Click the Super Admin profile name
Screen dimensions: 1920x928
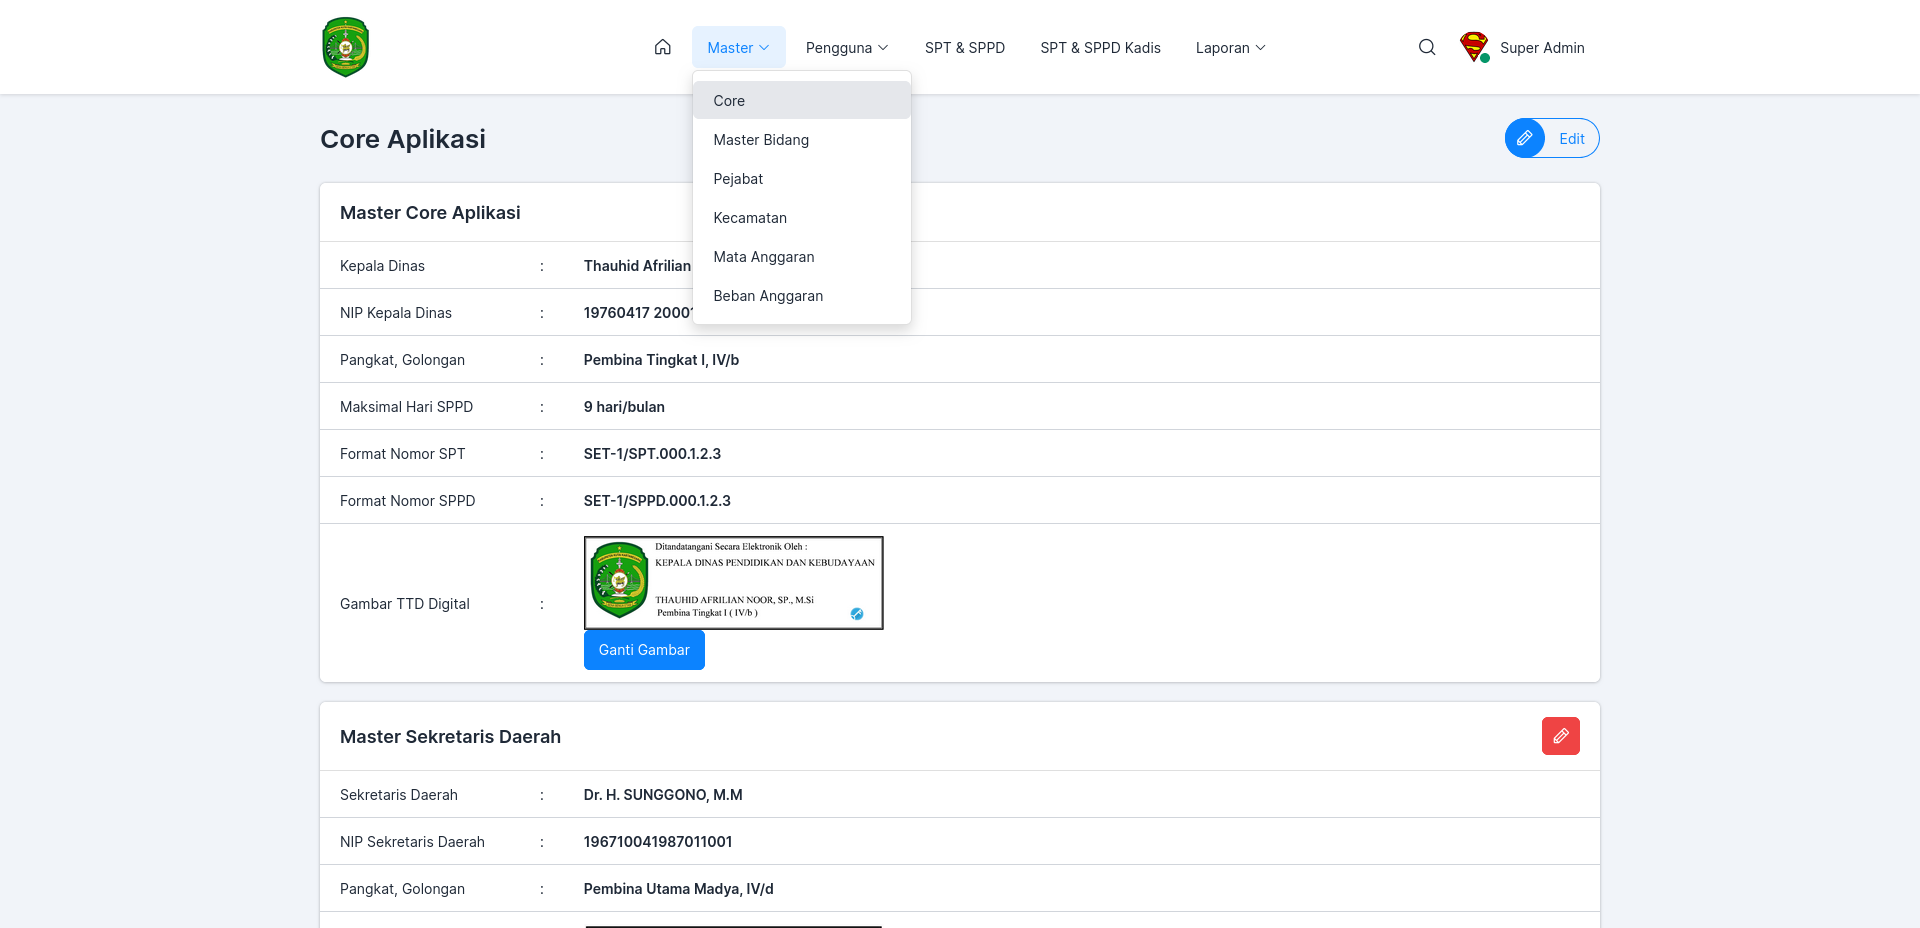[1542, 47]
